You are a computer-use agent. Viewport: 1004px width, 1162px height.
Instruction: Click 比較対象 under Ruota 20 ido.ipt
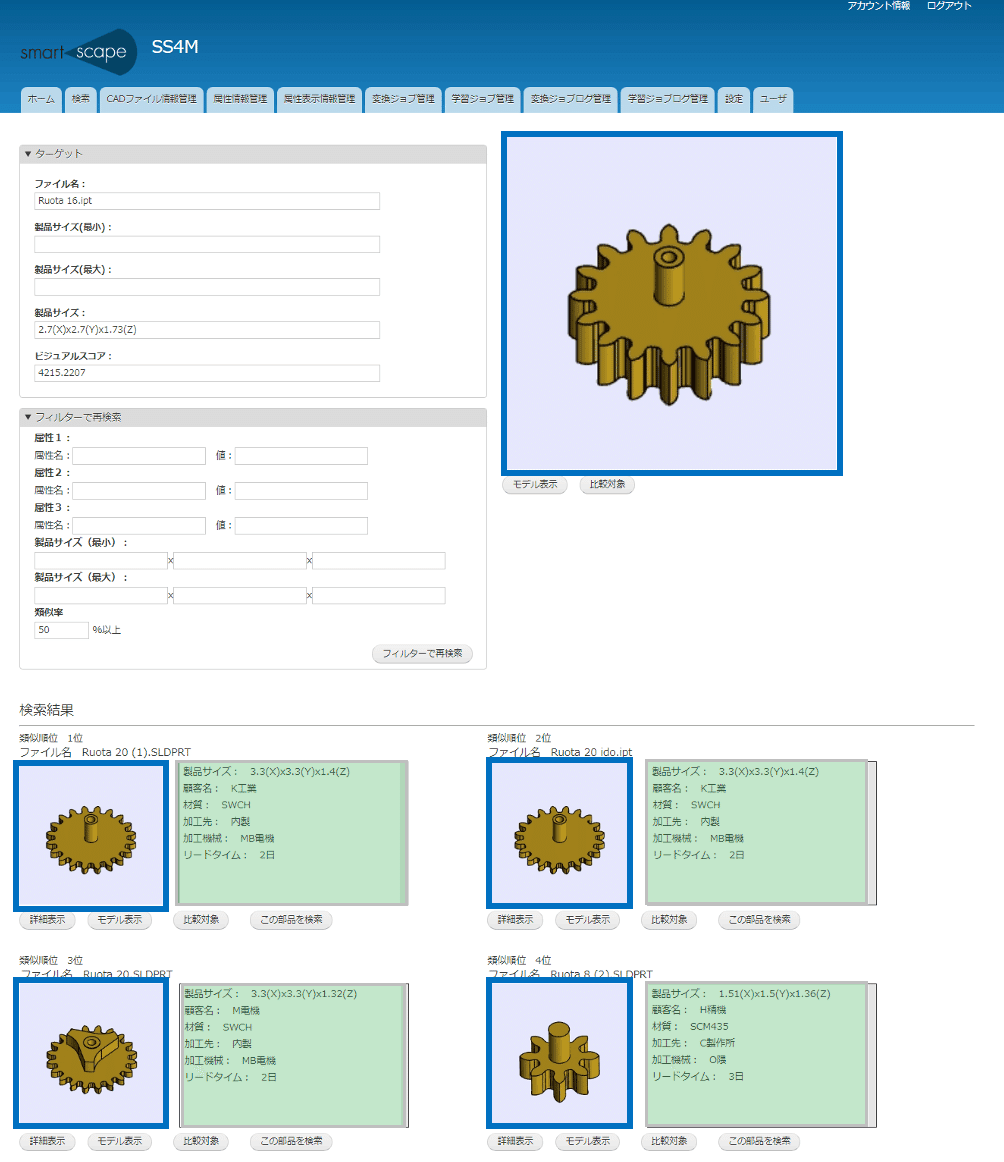(x=669, y=920)
